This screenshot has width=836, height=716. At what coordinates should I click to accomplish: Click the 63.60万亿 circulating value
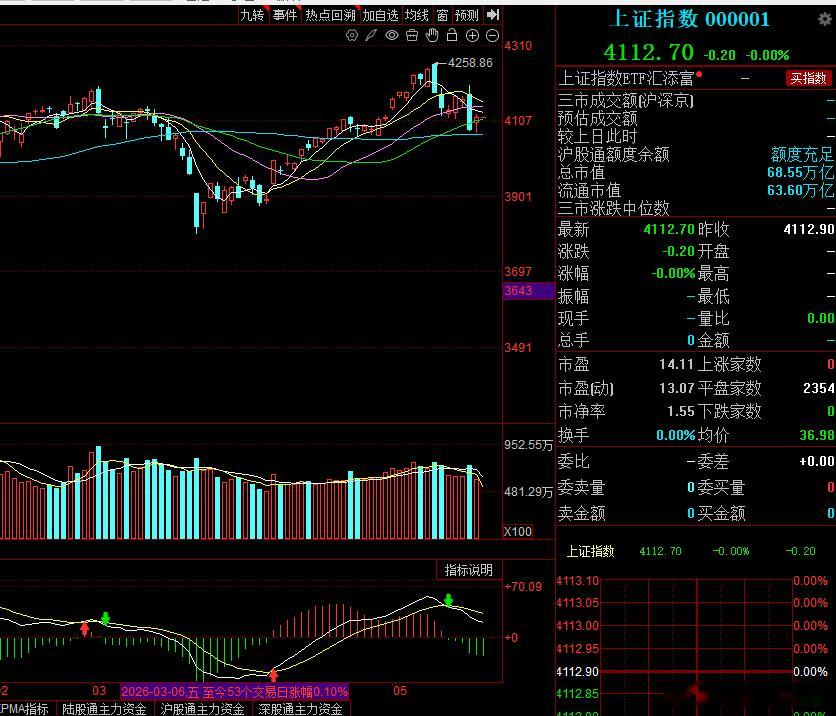click(x=800, y=190)
